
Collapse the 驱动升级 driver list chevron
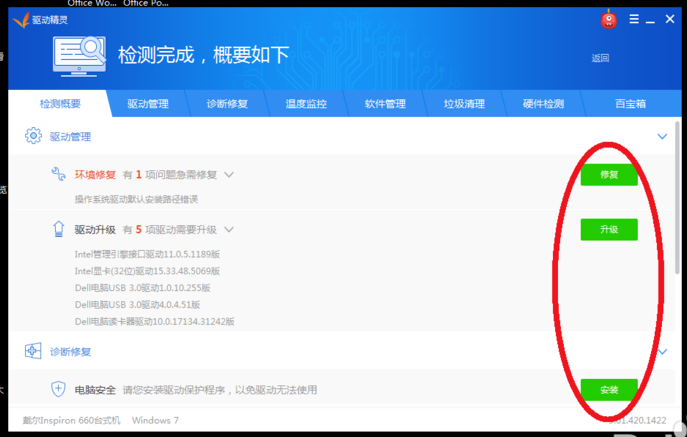229,229
